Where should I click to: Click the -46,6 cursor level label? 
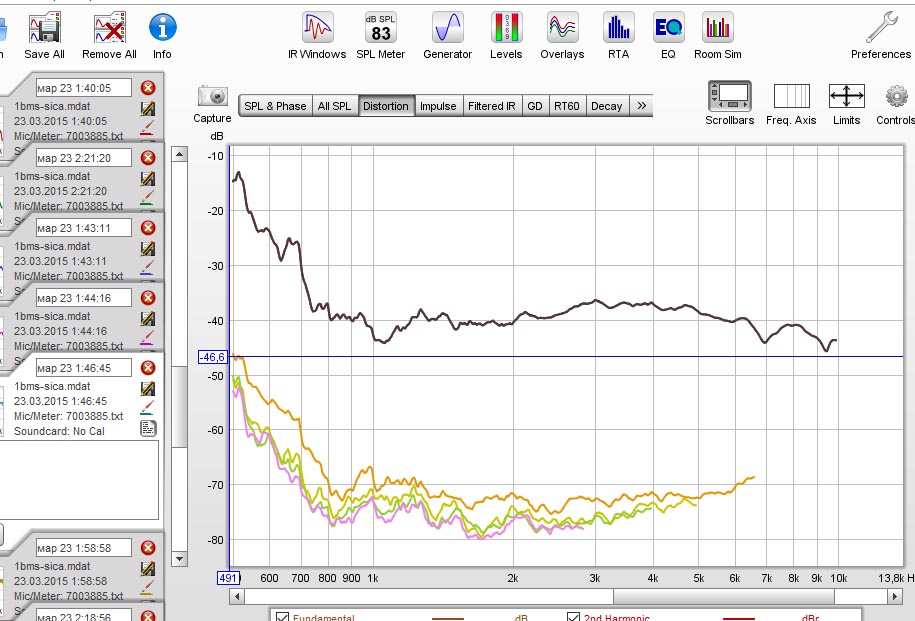[x=213, y=357]
